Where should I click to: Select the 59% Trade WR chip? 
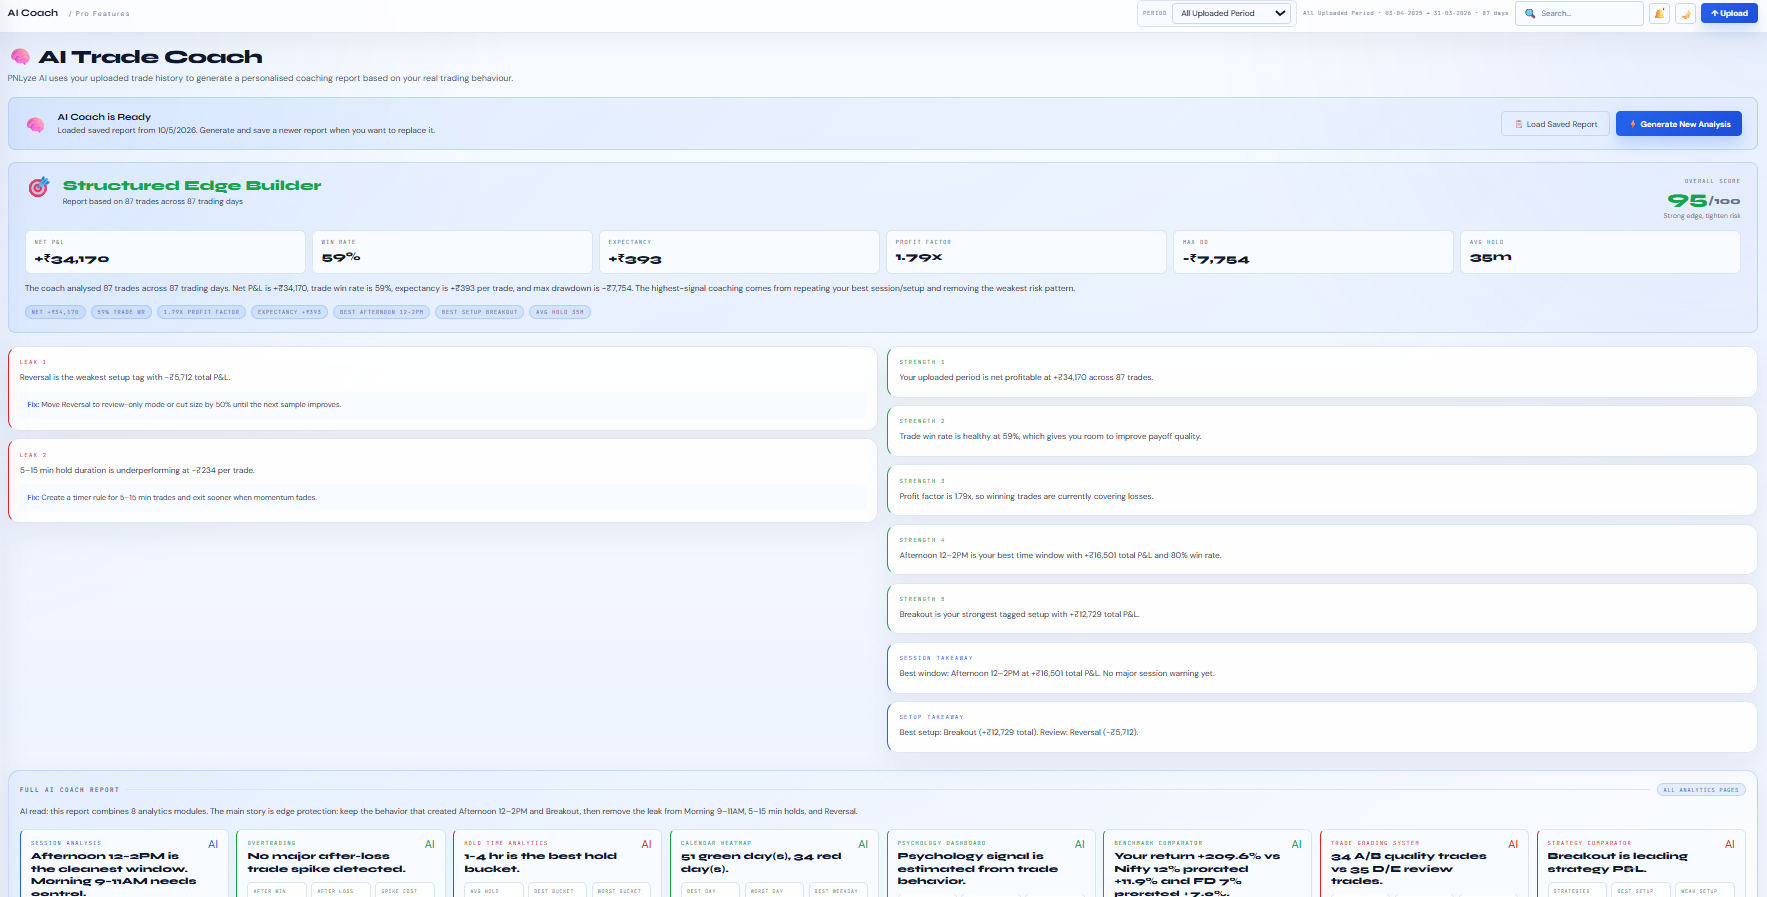tap(121, 312)
